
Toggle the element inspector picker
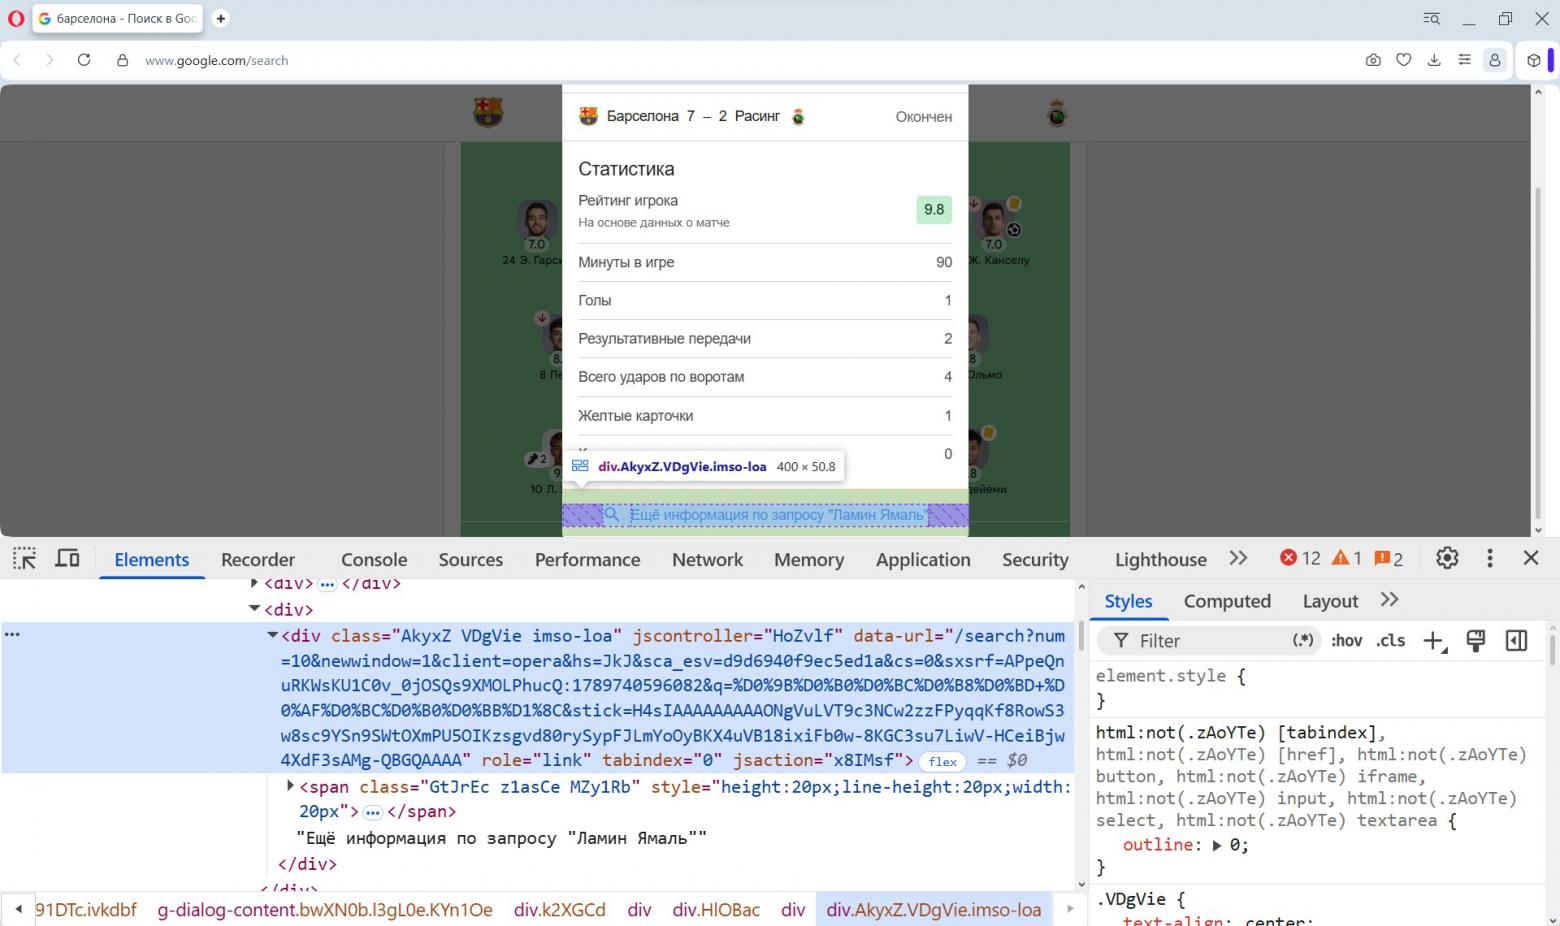pyautogui.click(x=25, y=558)
